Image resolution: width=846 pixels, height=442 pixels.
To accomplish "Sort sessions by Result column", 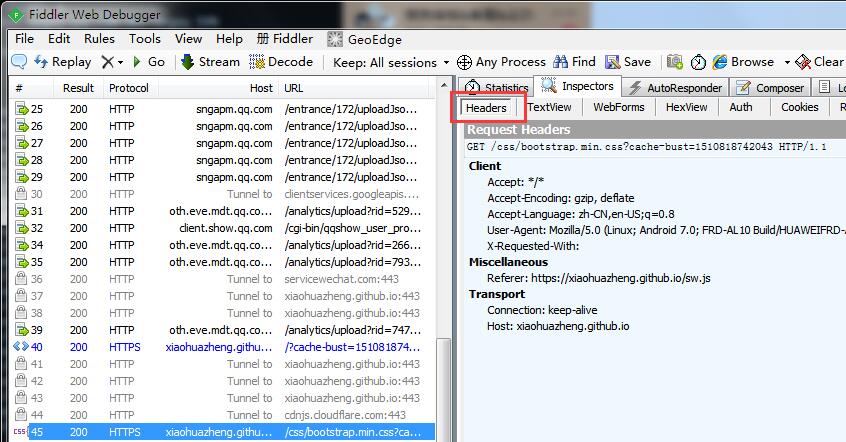I will pyautogui.click(x=78, y=88).
